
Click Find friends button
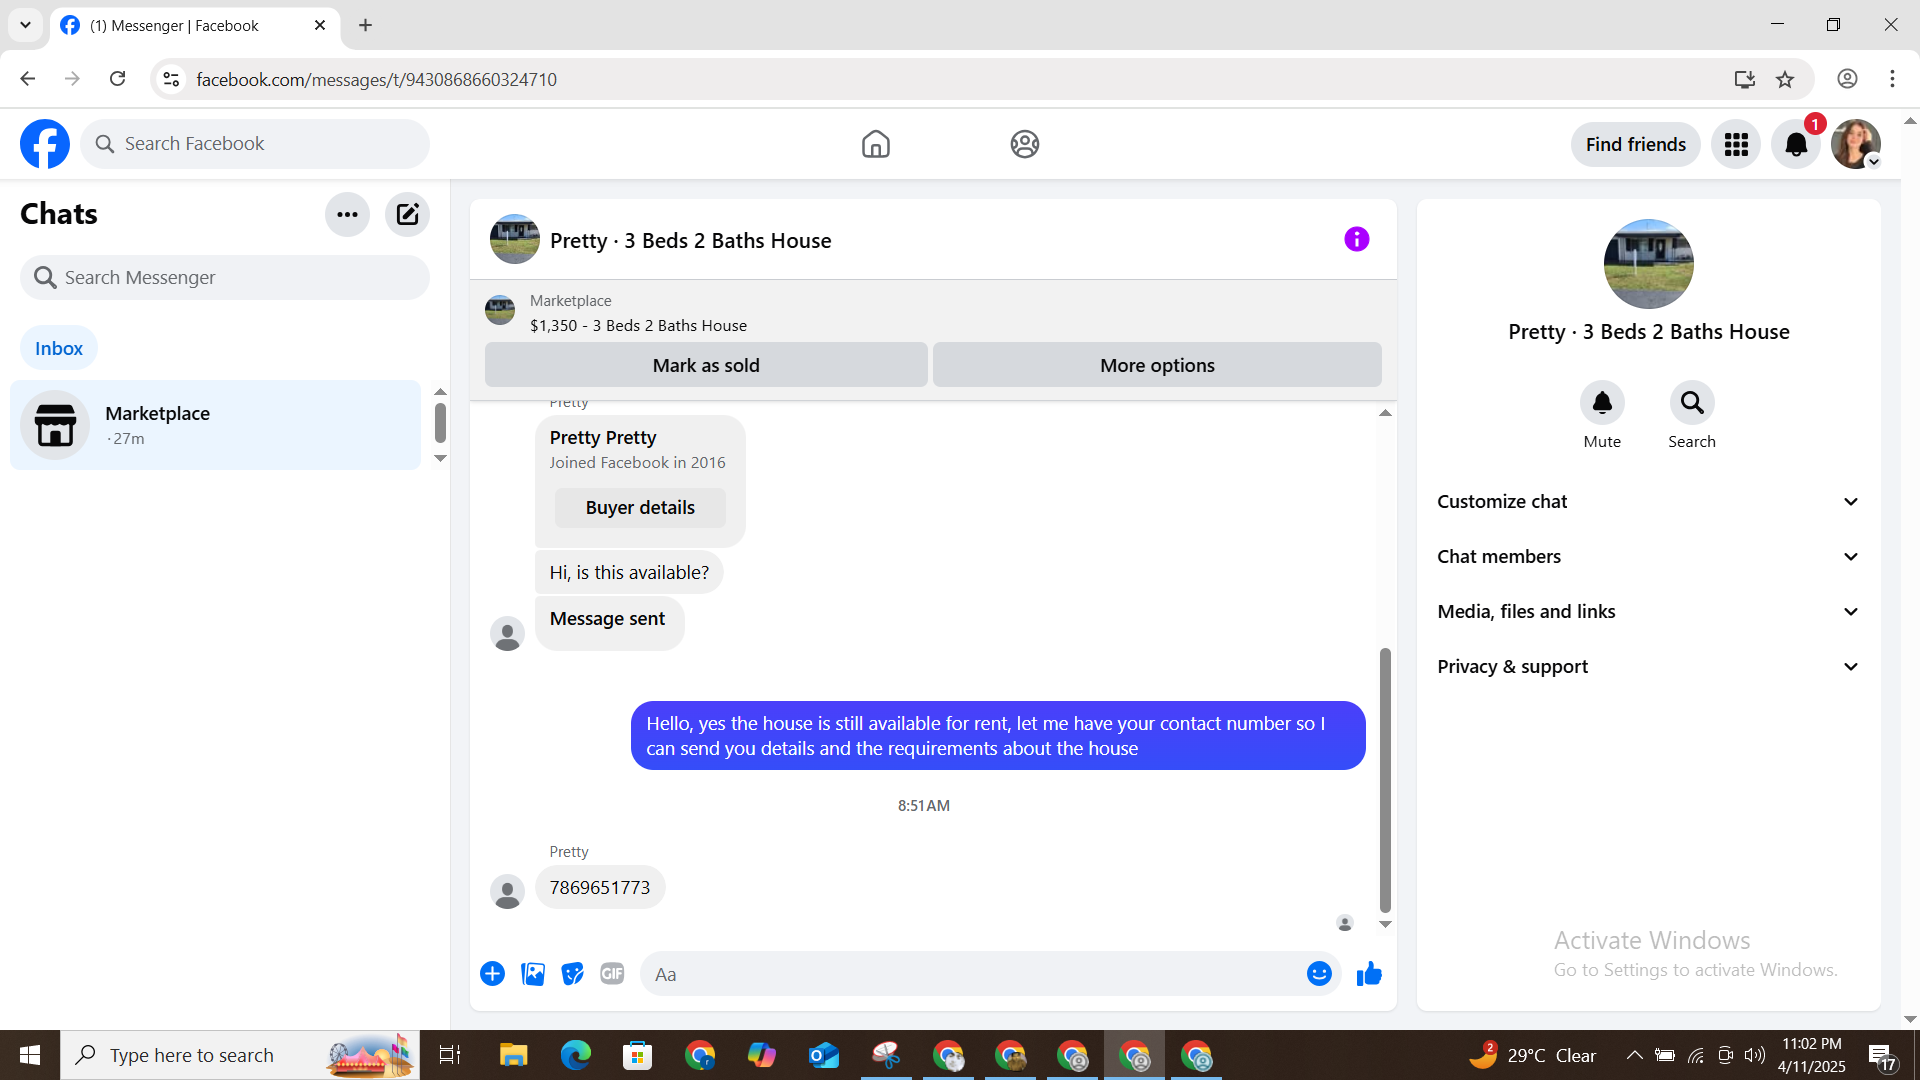click(1636, 145)
